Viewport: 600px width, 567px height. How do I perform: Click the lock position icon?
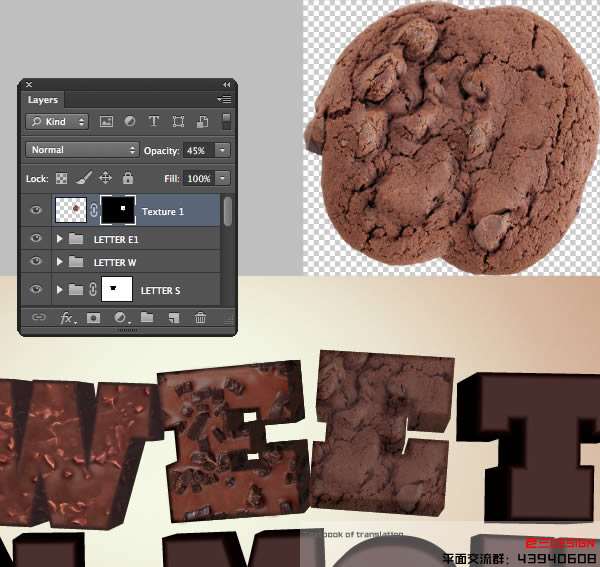(105, 178)
